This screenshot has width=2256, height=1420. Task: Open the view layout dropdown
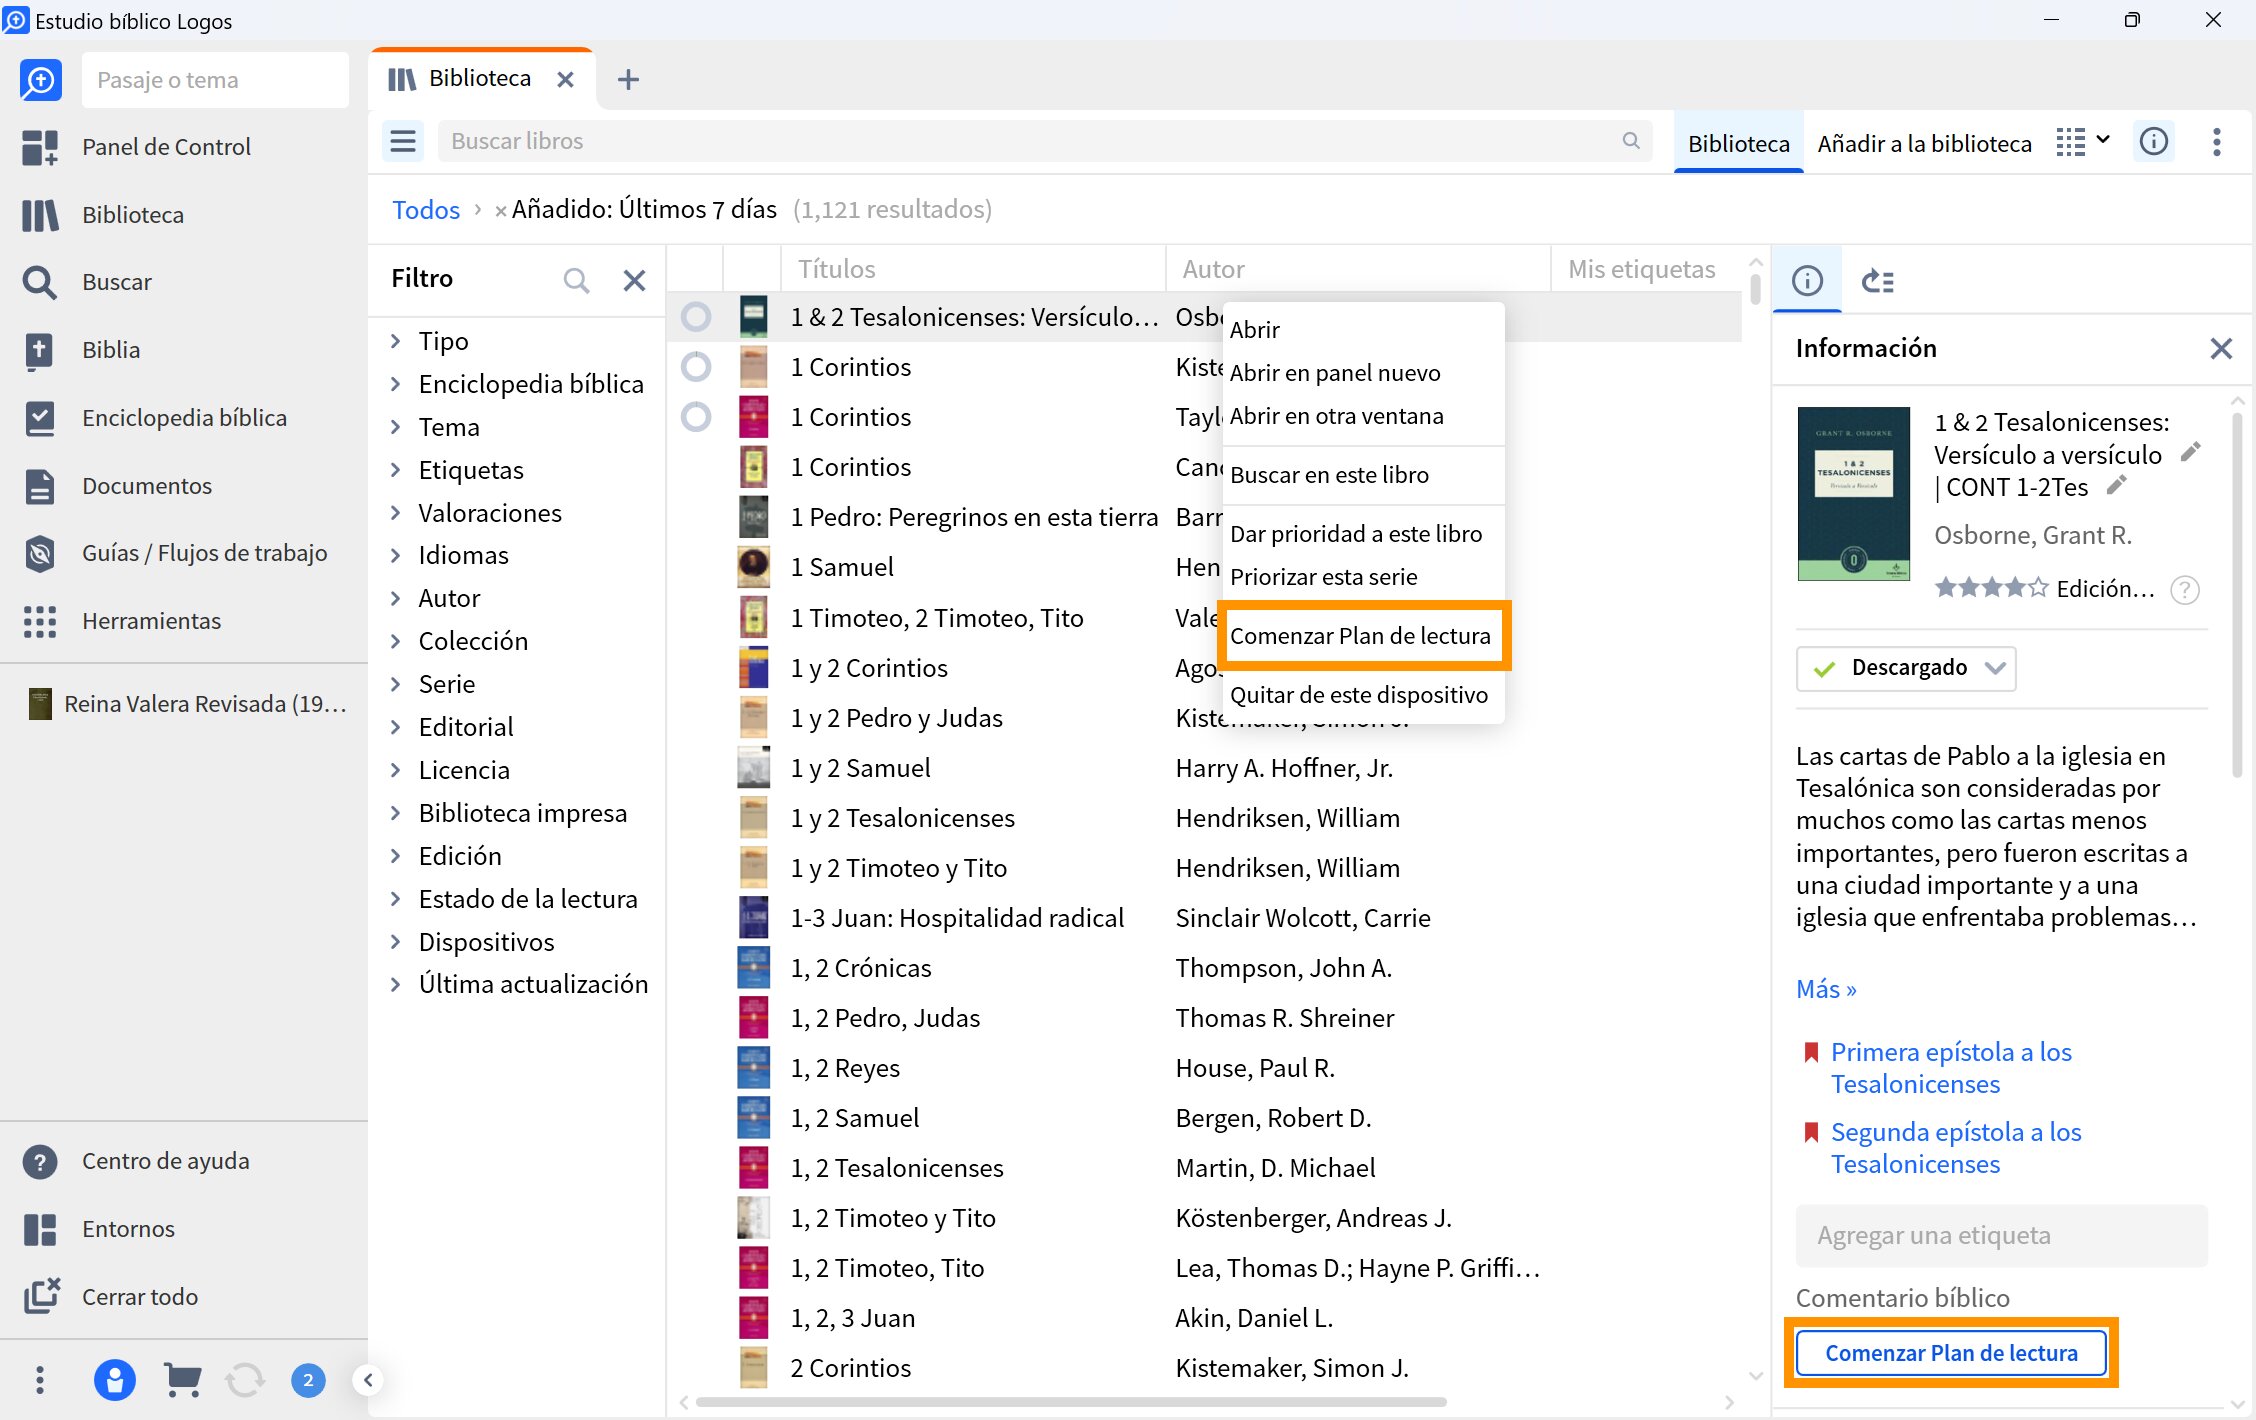coord(2083,142)
